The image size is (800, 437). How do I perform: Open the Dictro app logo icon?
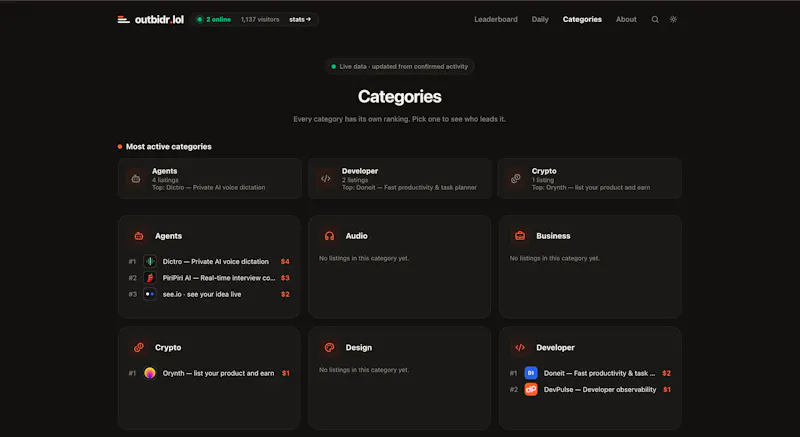[x=149, y=261]
